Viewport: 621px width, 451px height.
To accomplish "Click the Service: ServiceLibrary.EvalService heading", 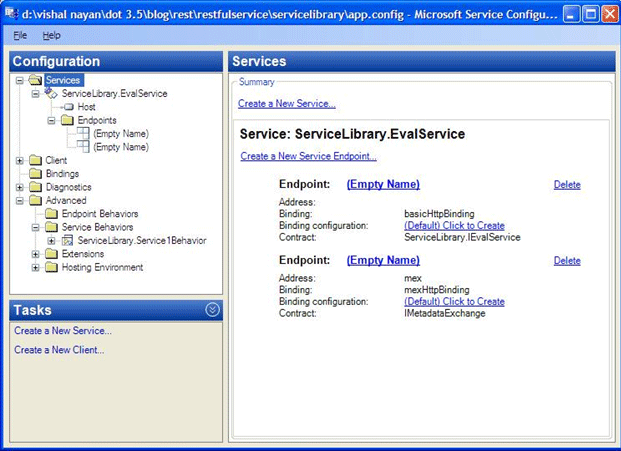I will pos(352,134).
